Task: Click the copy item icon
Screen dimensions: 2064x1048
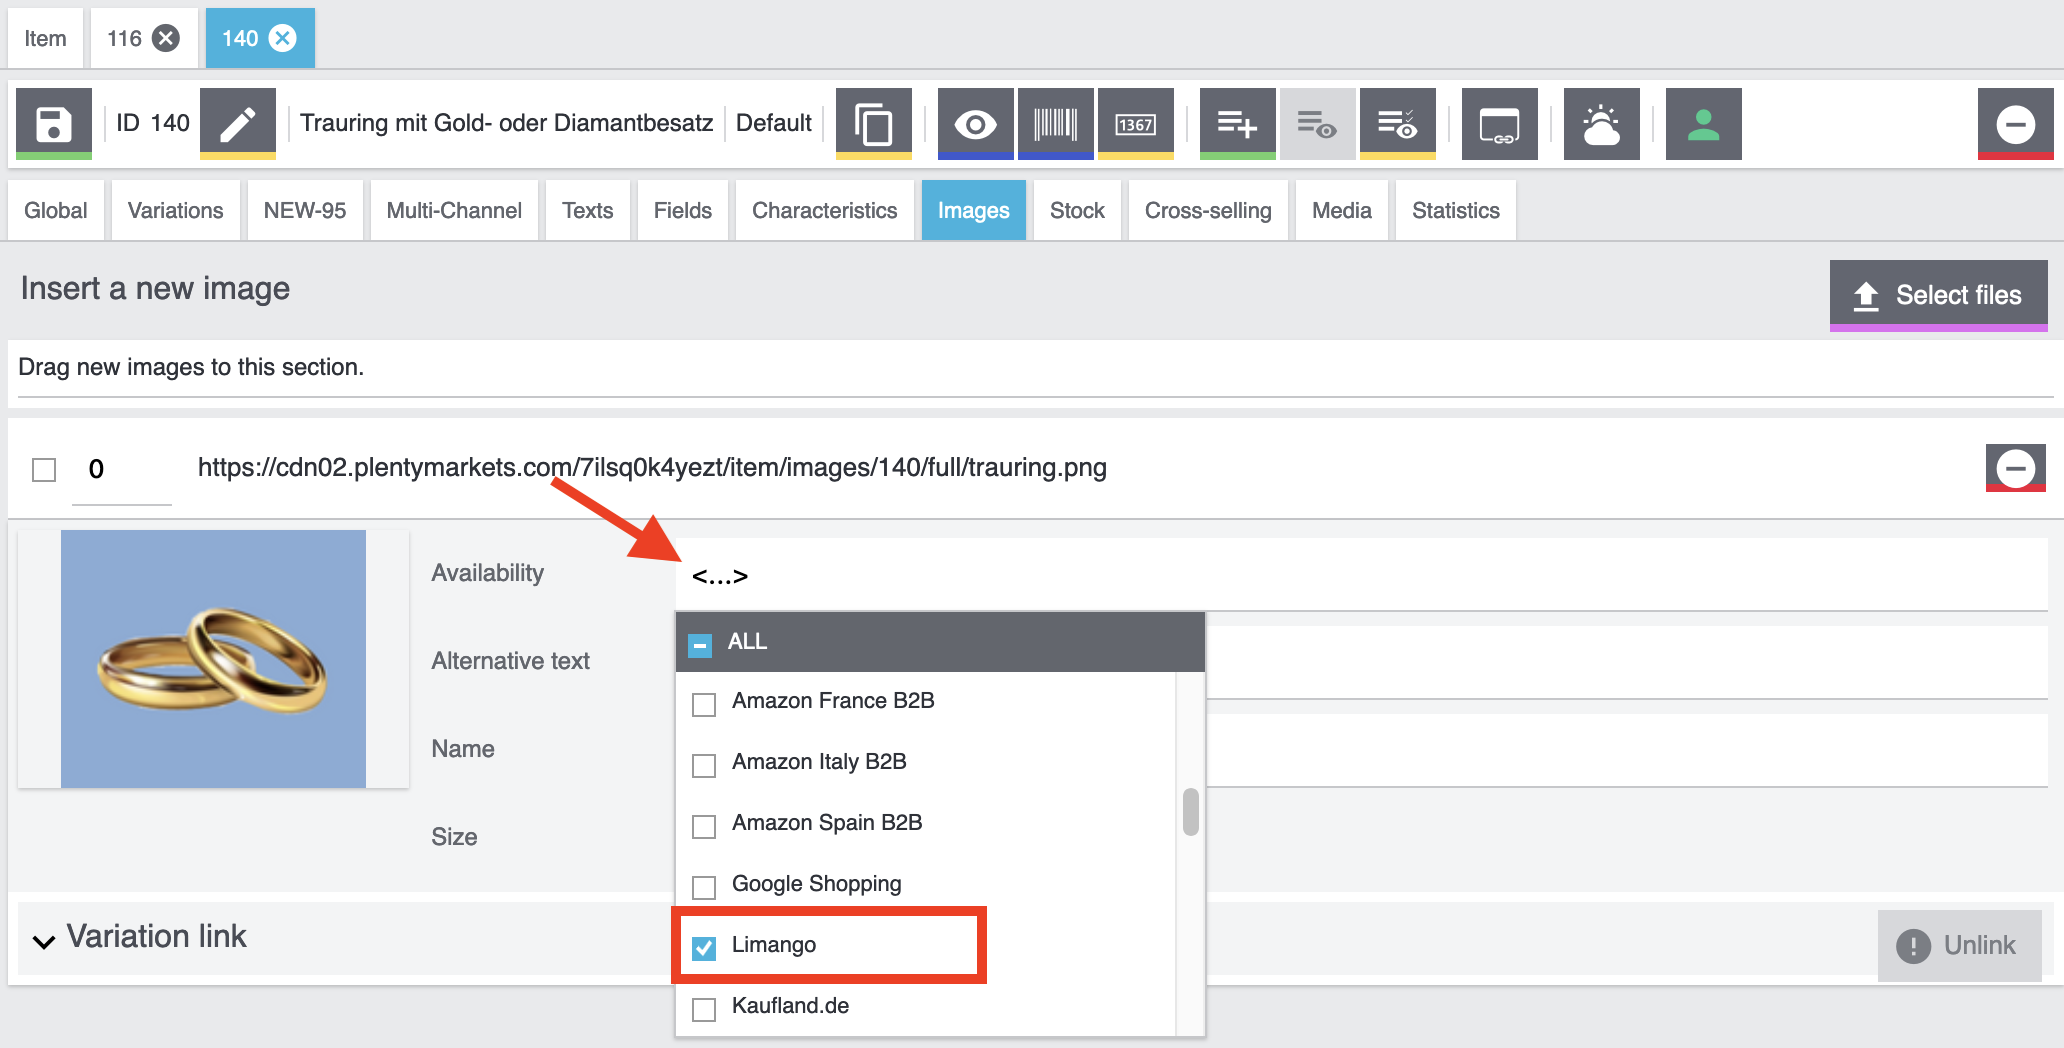Action: click(x=873, y=124)
